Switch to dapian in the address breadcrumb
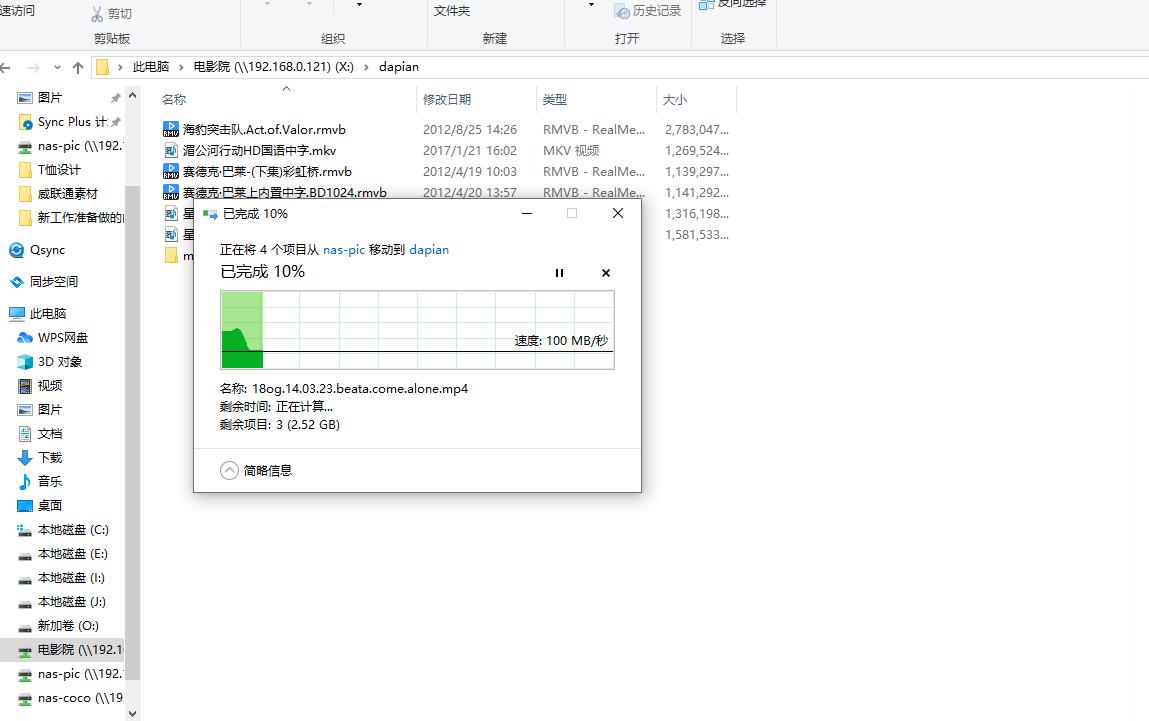Viewport: 1149px width, 721px height. tap(399, 67)
